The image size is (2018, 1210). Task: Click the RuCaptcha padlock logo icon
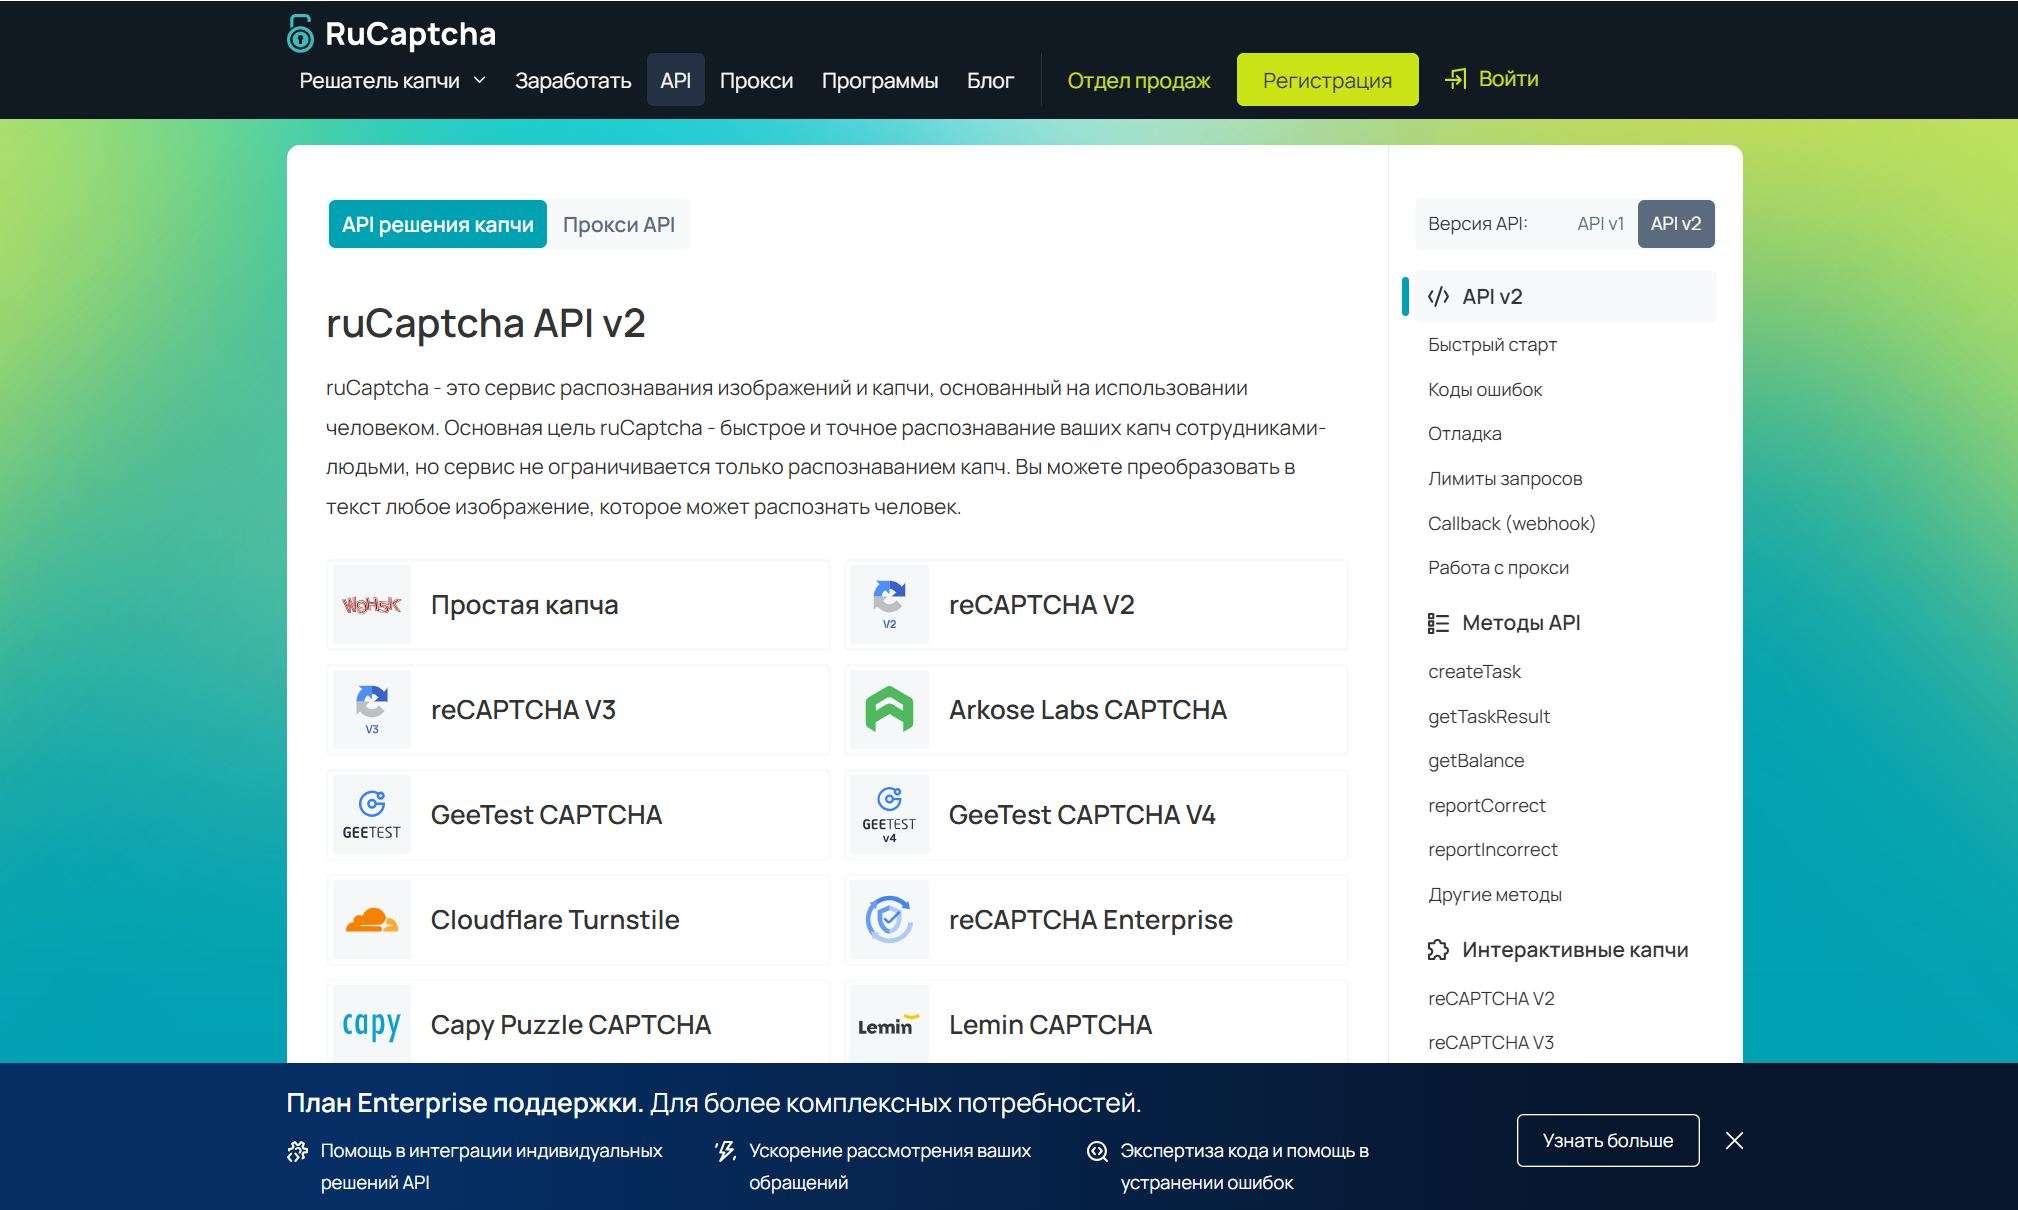click(300, 34)
